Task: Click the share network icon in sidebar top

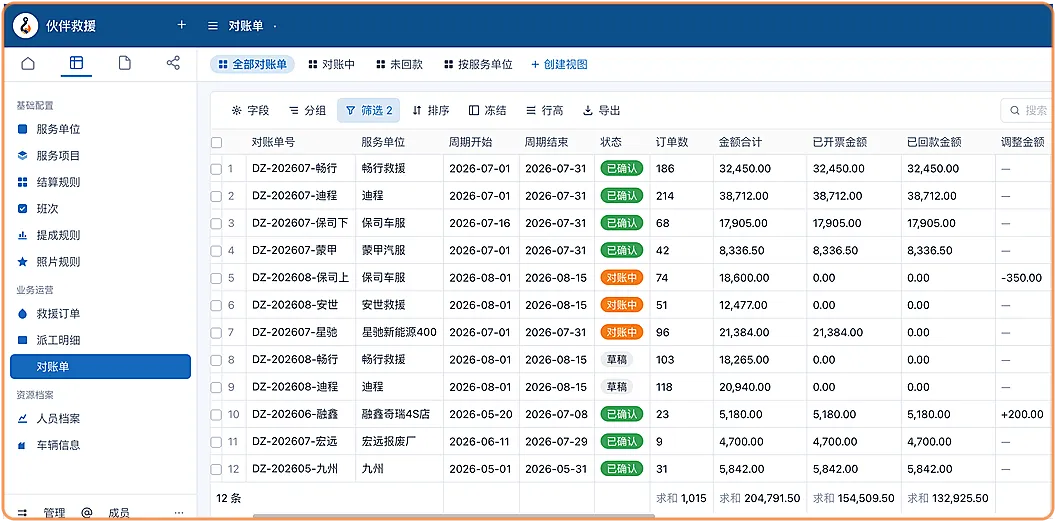Action: [173, 63]
